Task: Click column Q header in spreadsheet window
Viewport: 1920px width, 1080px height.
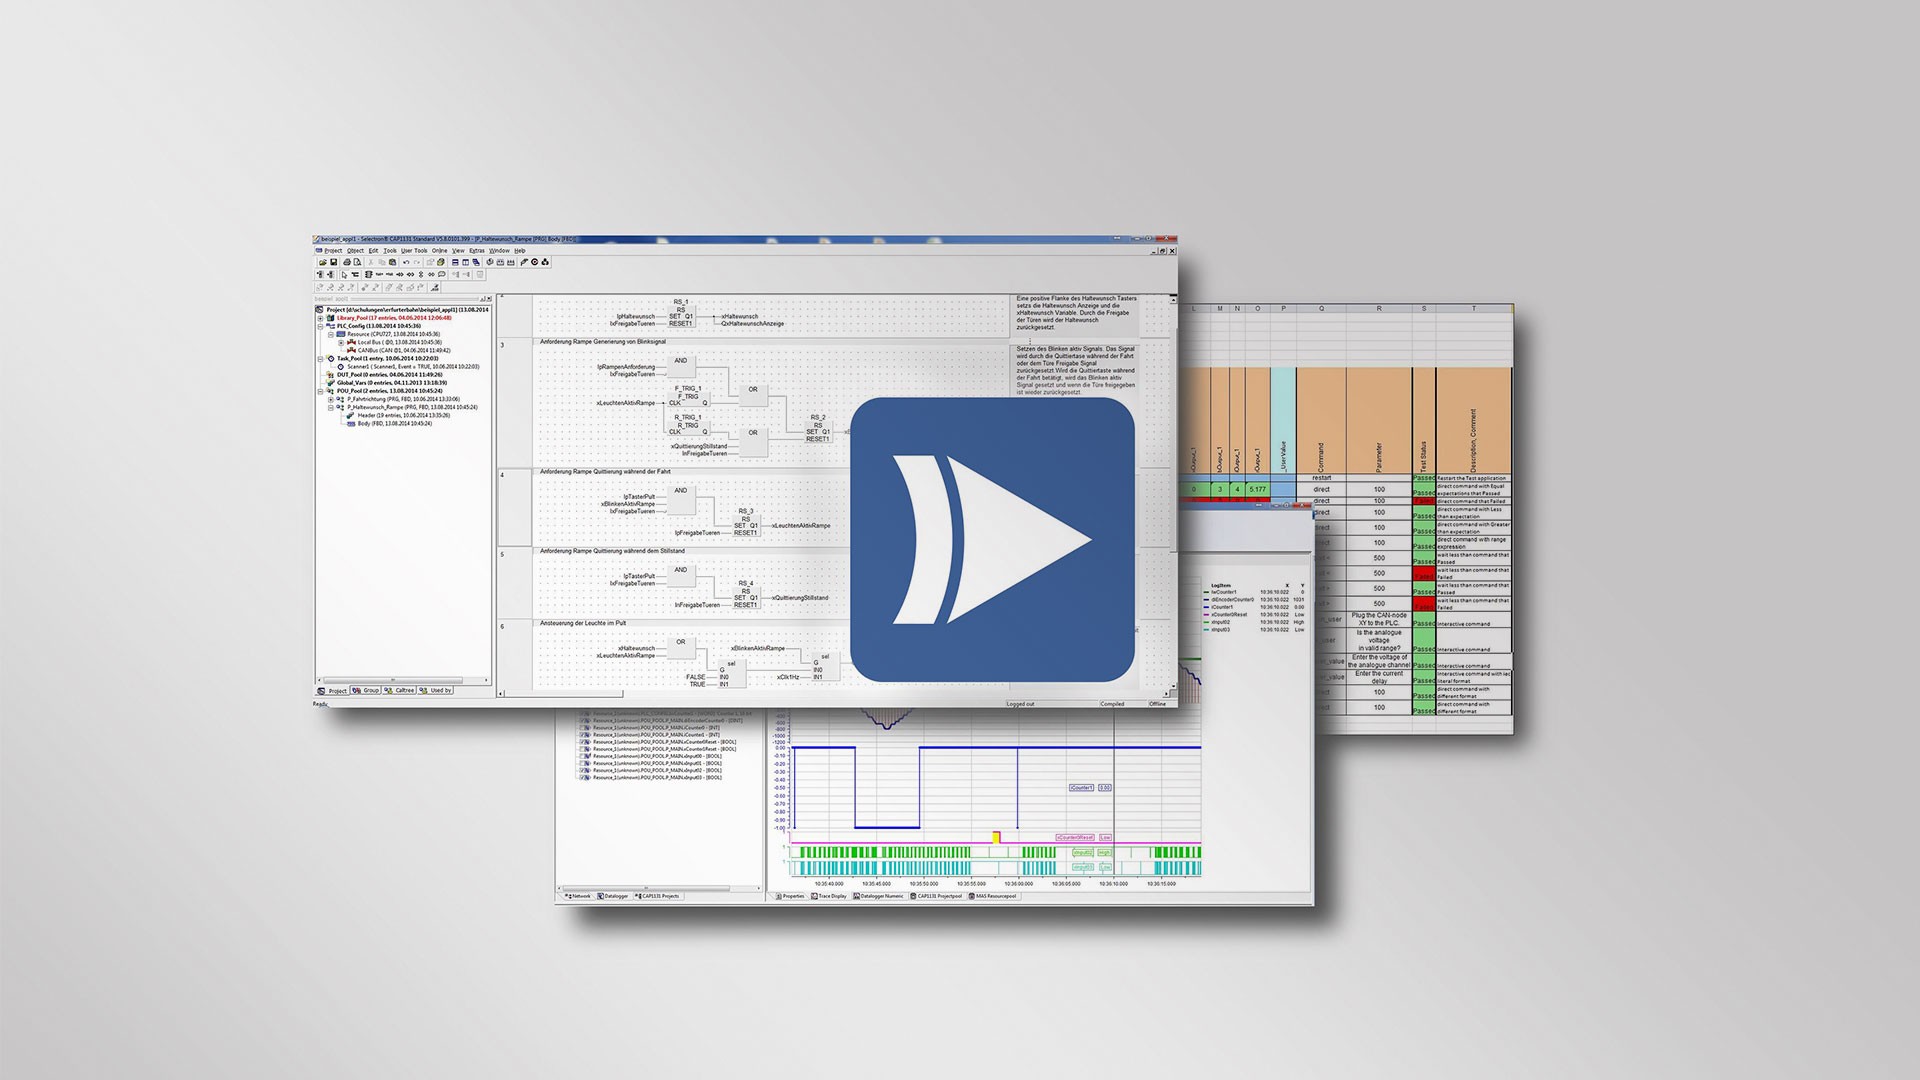Action: (x=1321, y=309)
